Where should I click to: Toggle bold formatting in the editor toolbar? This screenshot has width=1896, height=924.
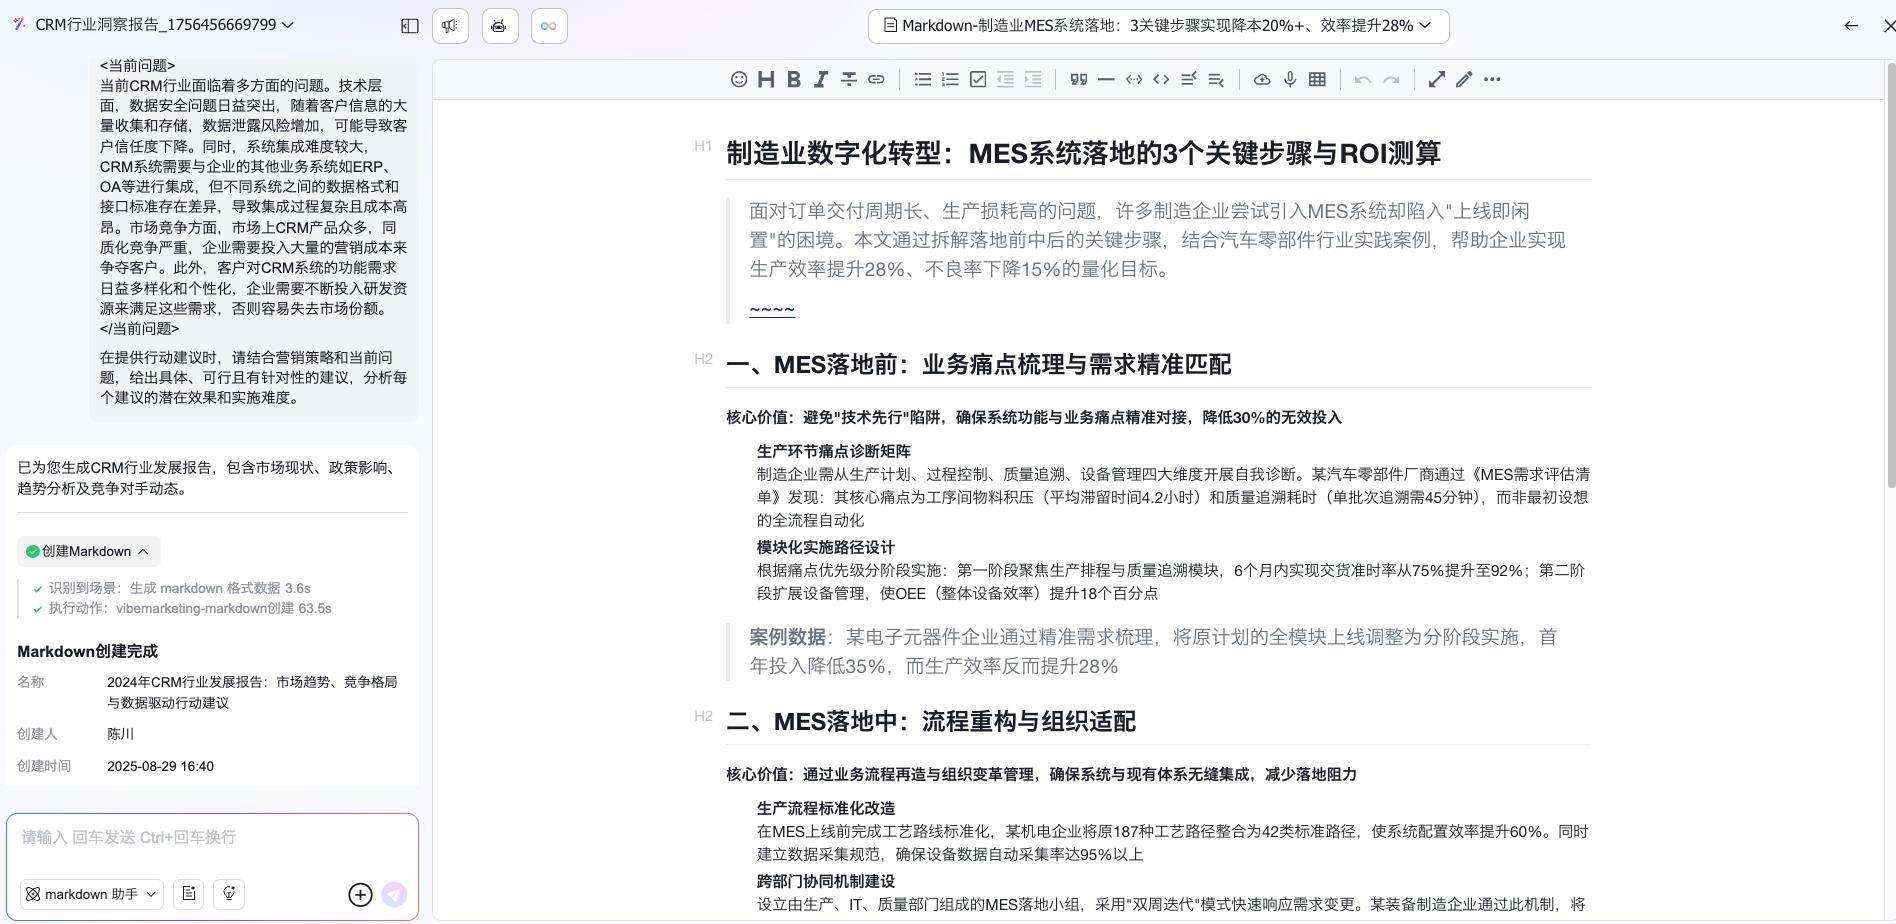[794, 79]
